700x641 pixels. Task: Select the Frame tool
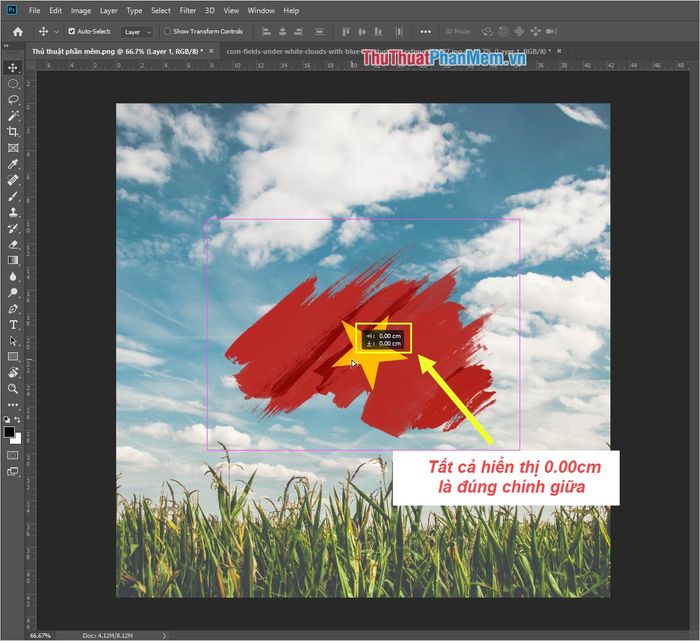click(x=12, y=148)
